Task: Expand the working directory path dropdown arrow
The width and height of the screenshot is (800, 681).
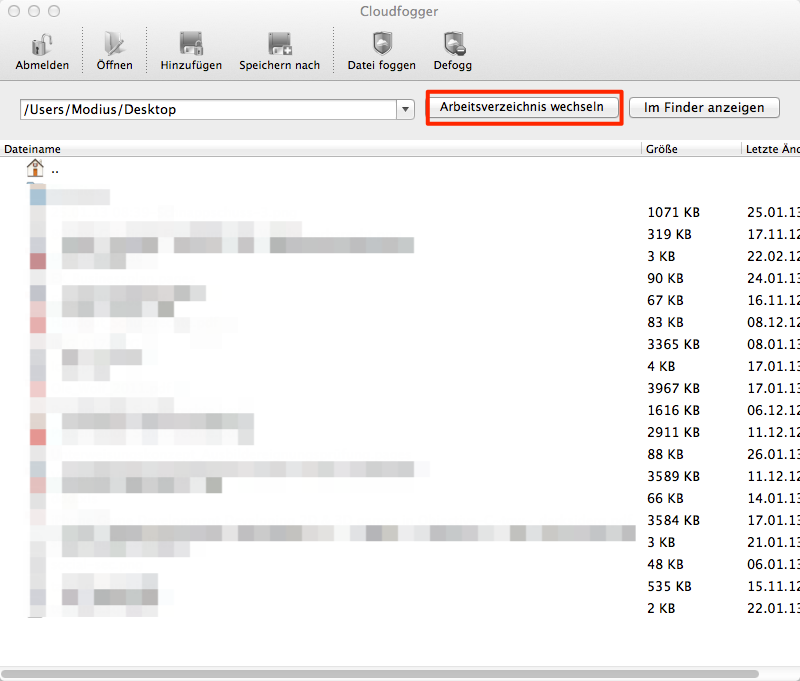Action: coord(405,109)
